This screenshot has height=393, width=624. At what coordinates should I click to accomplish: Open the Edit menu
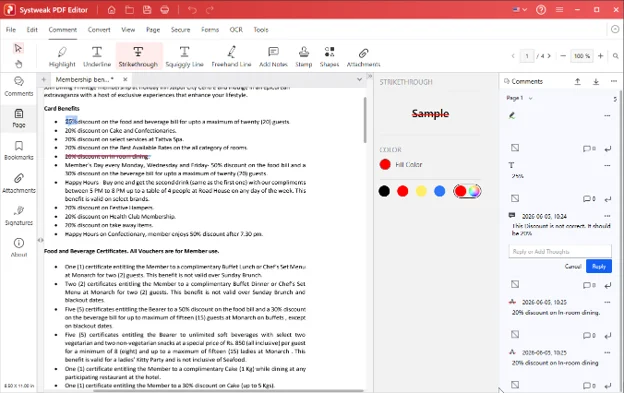[x=32, y=29]
